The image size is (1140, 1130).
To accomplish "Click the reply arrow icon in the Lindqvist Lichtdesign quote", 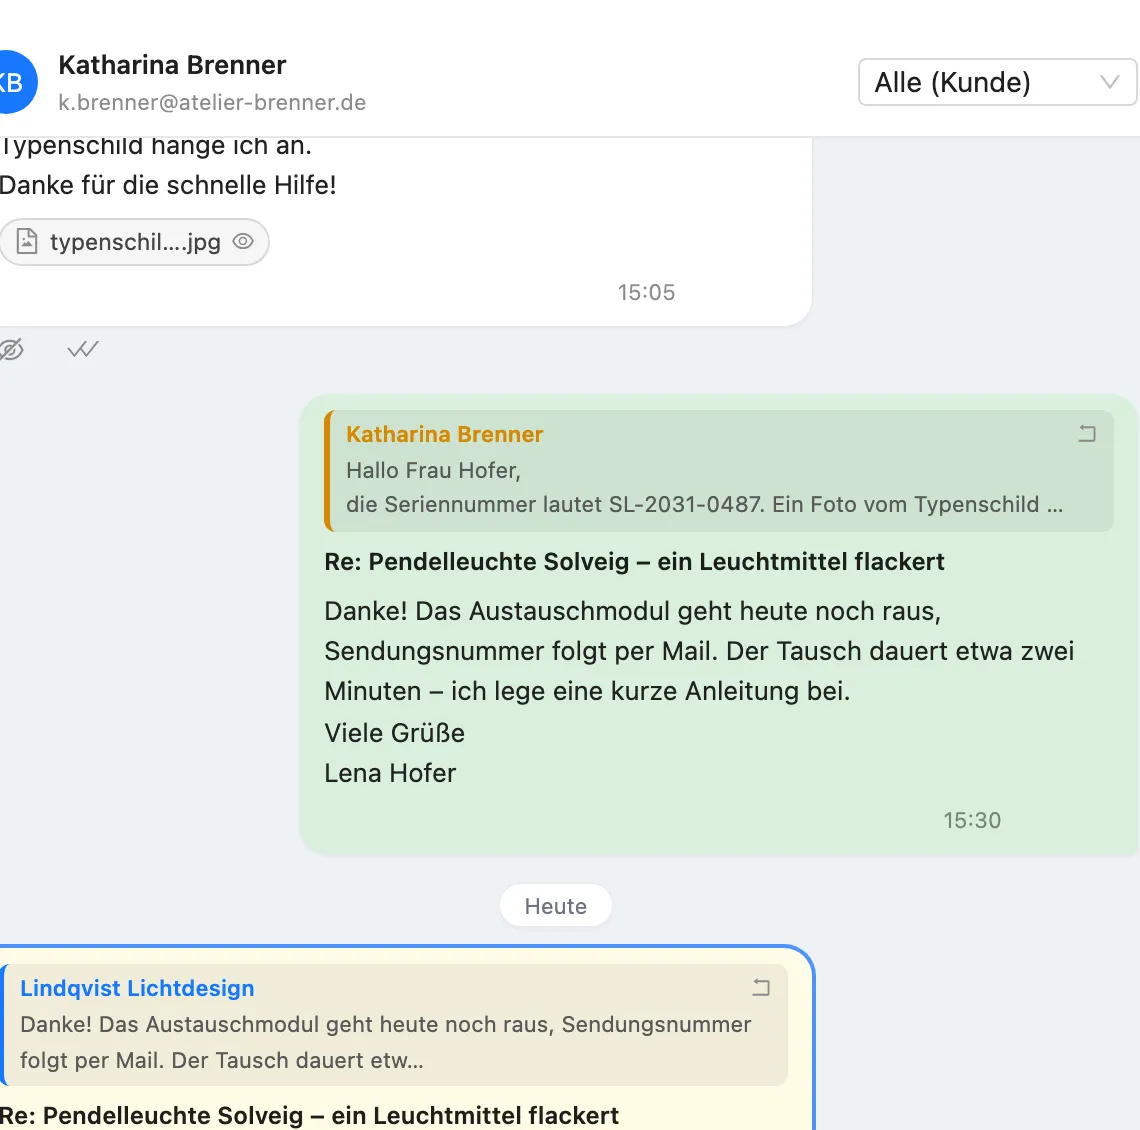I will (x=761, y=987).
